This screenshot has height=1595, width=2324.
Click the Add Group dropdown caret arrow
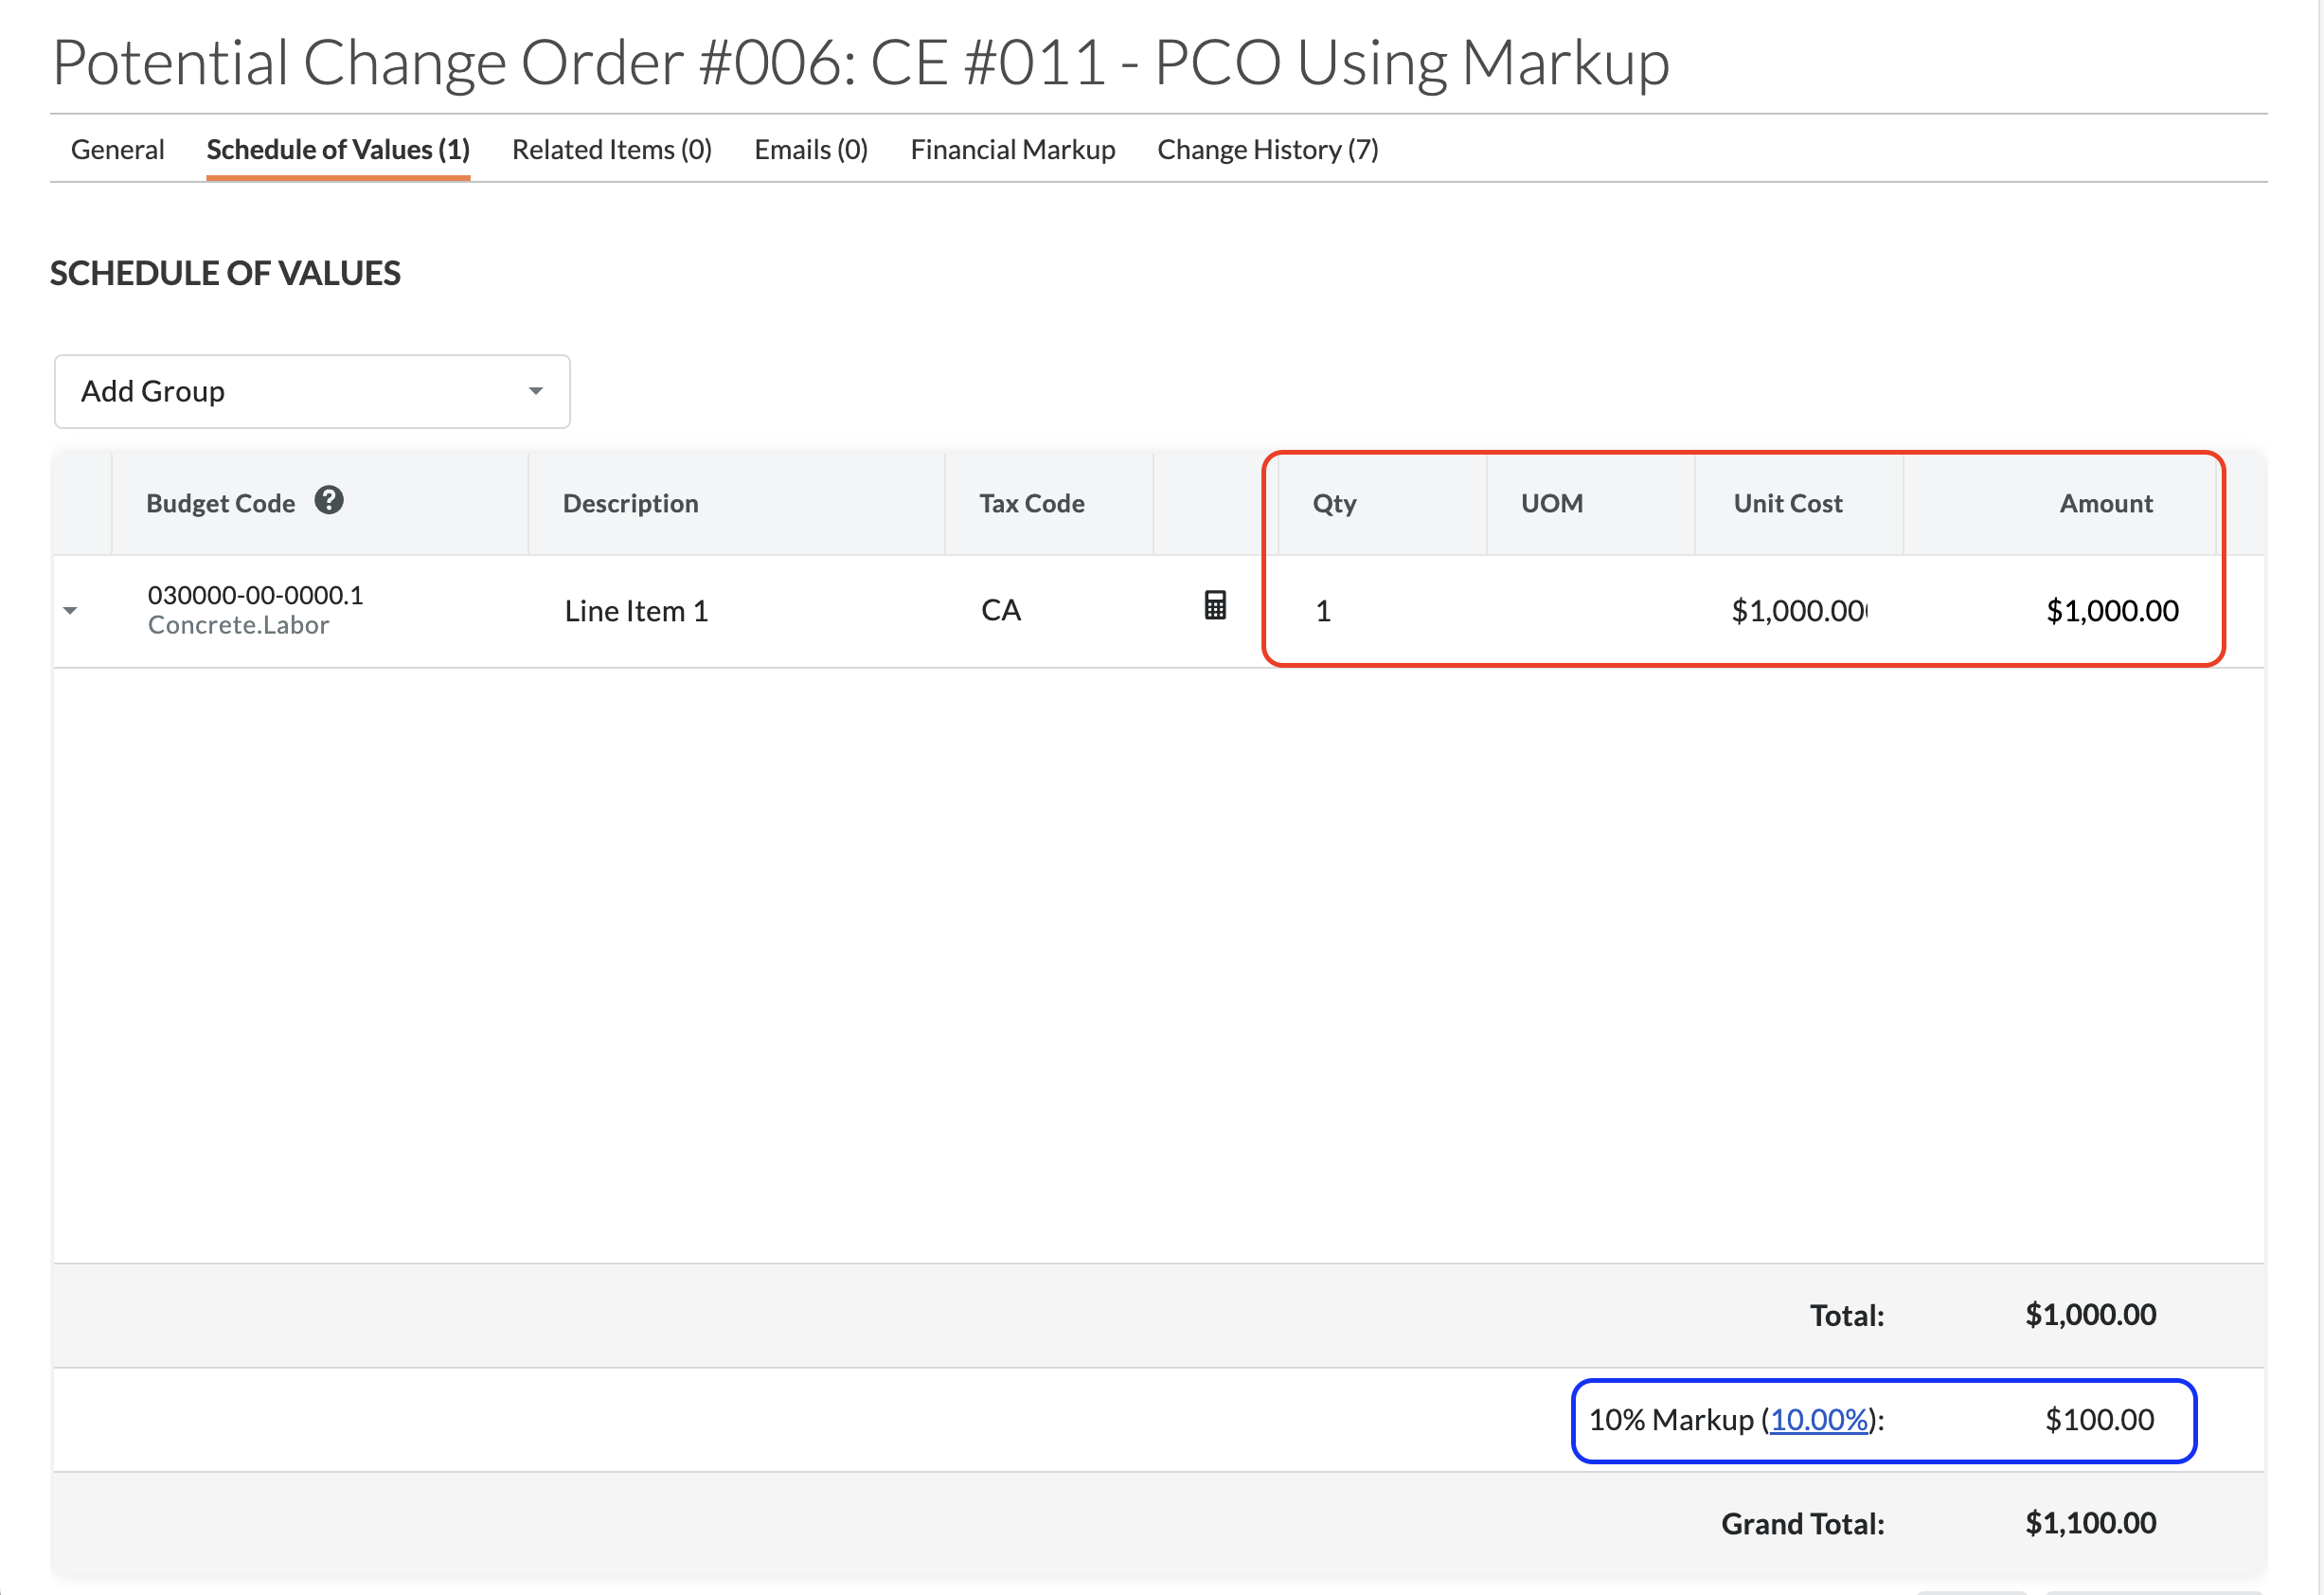tap(536, 391)
